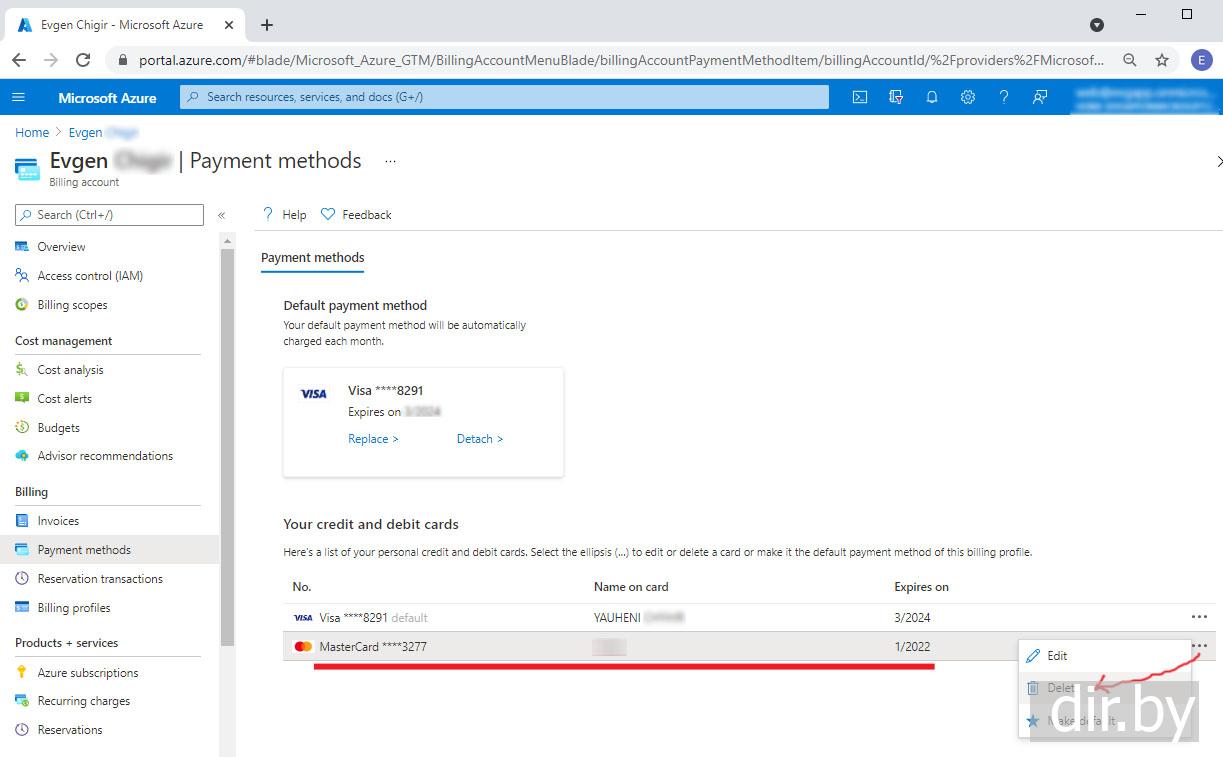The image size is (1223, 757).
Task: Open more options ellipsis beside page title
Action: (390, 161)
